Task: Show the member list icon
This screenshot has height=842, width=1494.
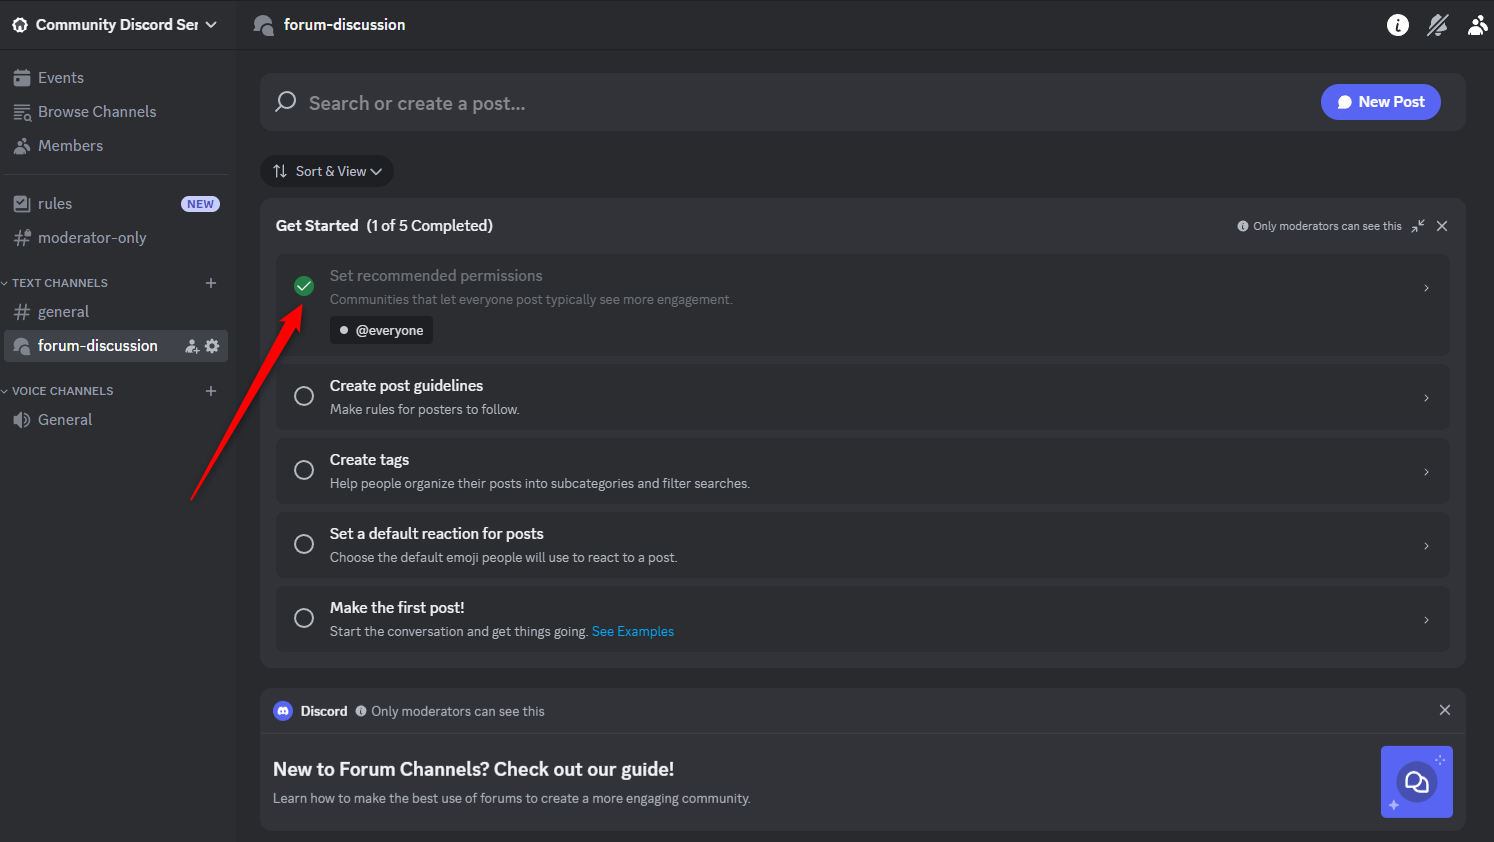Action: click(x=1477, y=25)
